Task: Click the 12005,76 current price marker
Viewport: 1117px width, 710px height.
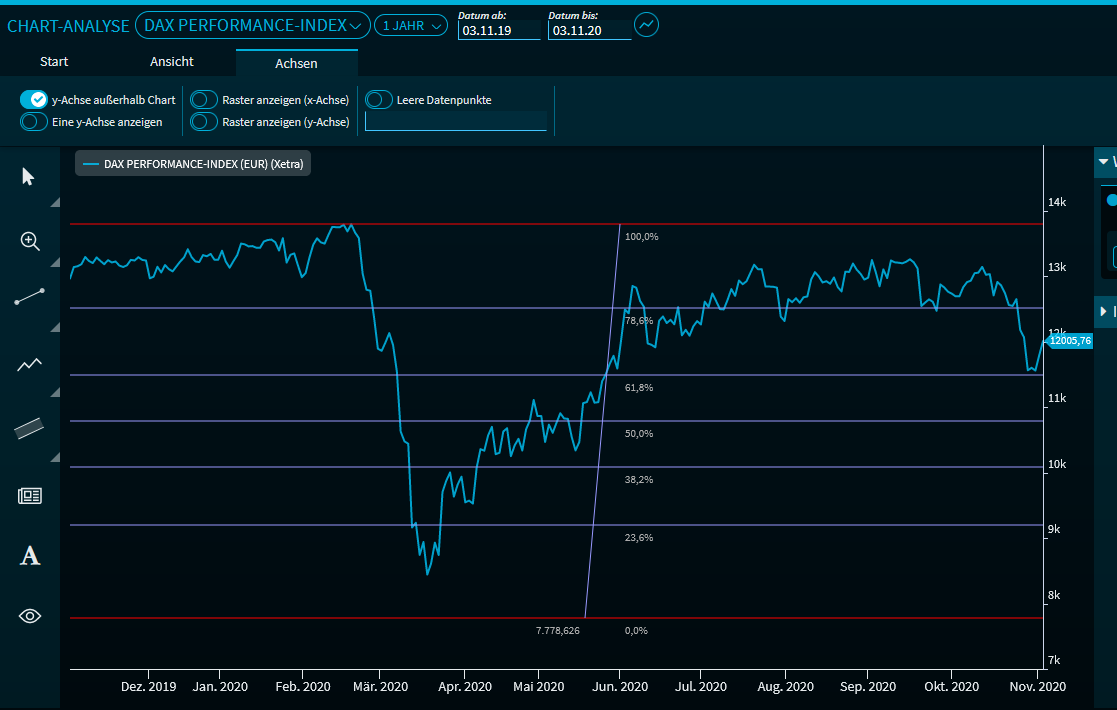Action: [1070, 341]
